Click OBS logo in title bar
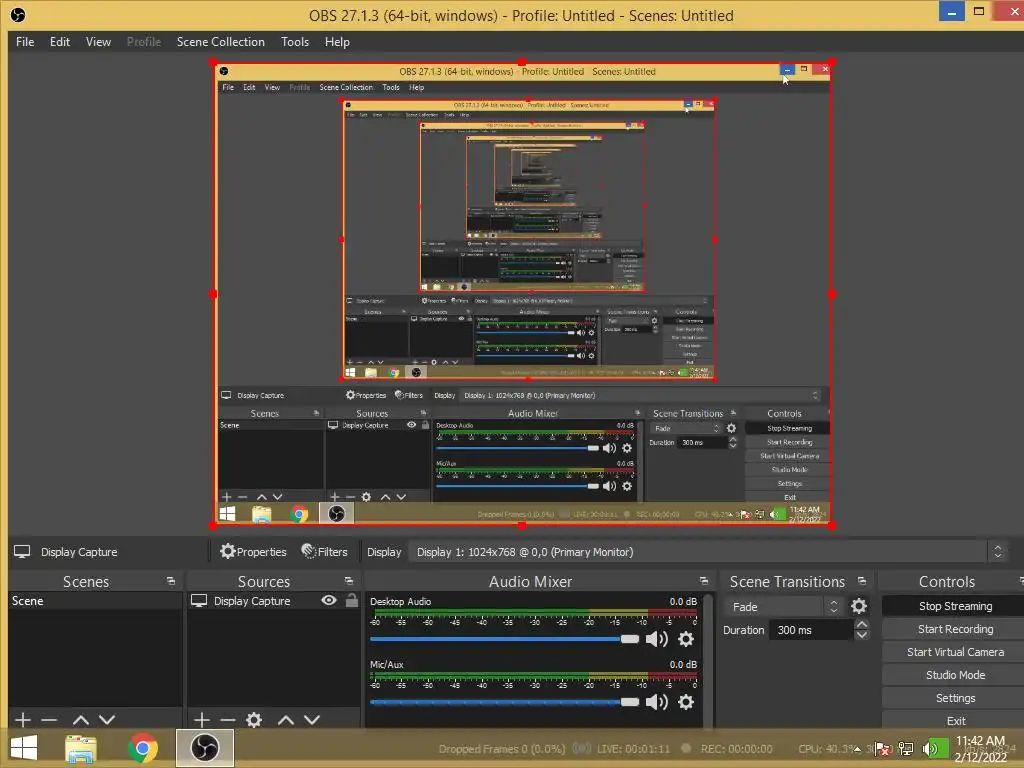 pyautogui.click(x=18, y=15)
